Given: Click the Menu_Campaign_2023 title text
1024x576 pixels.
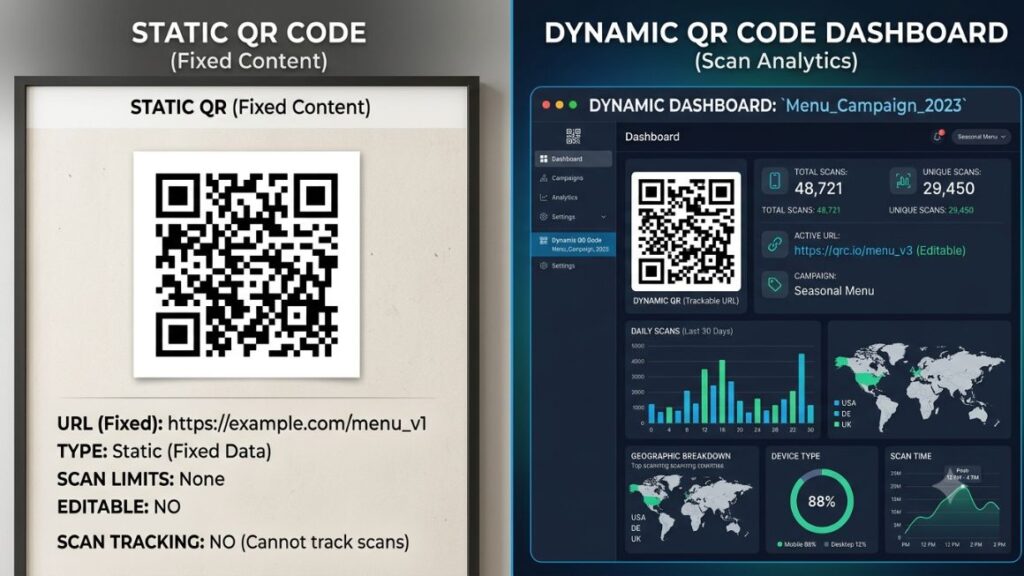Looking at the screenshot, I should pyautogui.click(x=874, y=106).
